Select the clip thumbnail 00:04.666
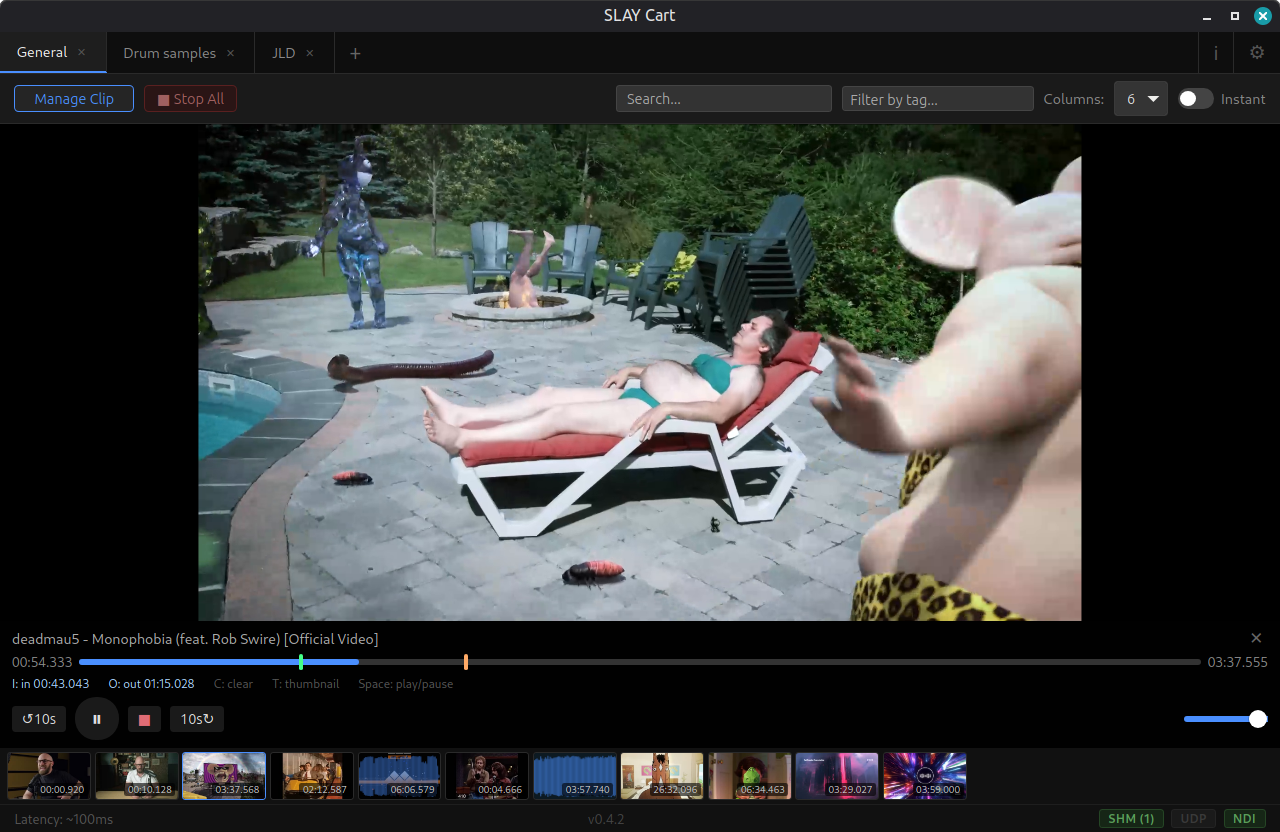Image resolution: width=1280 pixels, height=832 pixels. (487, 776)
